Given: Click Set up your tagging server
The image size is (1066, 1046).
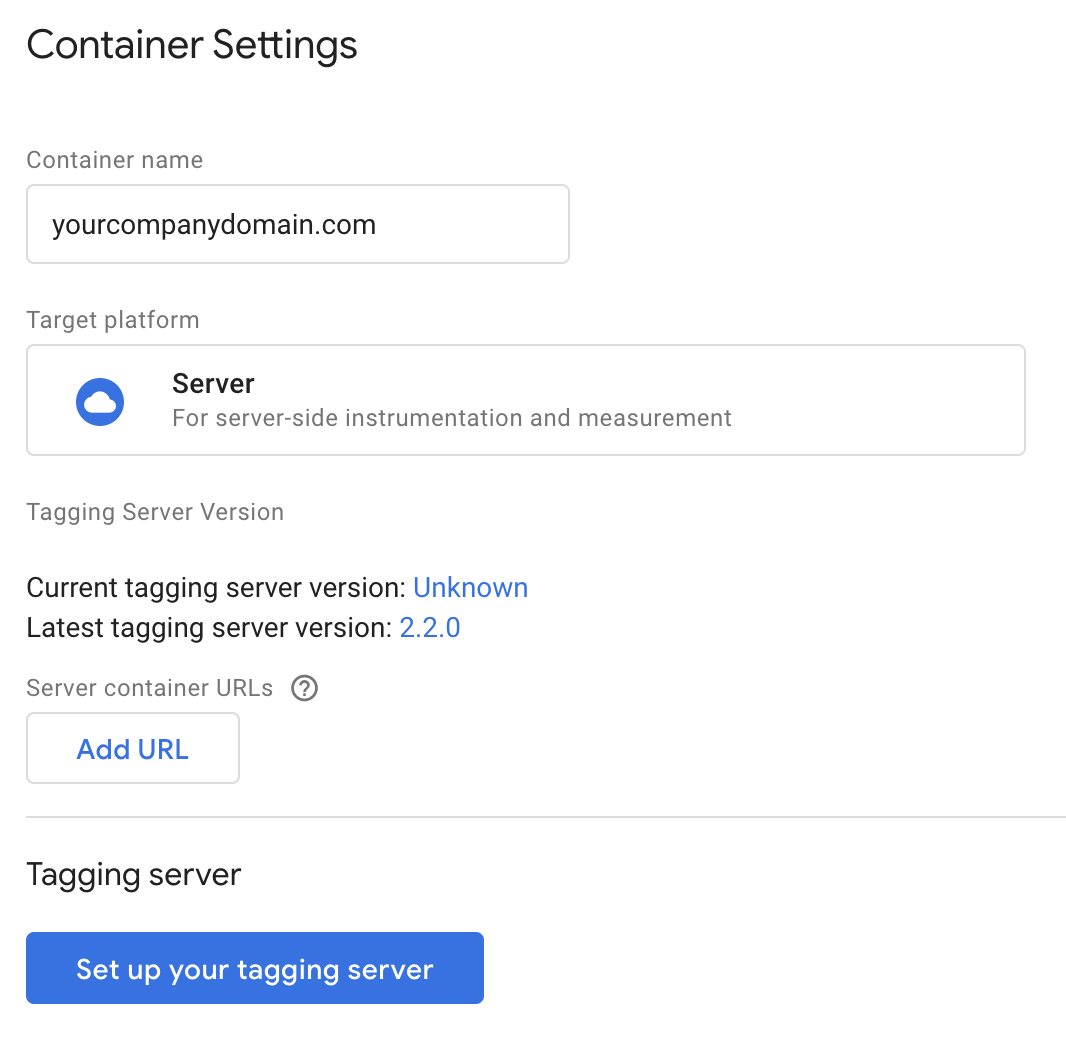Looking at the screenshot, I should click(255, 969).
